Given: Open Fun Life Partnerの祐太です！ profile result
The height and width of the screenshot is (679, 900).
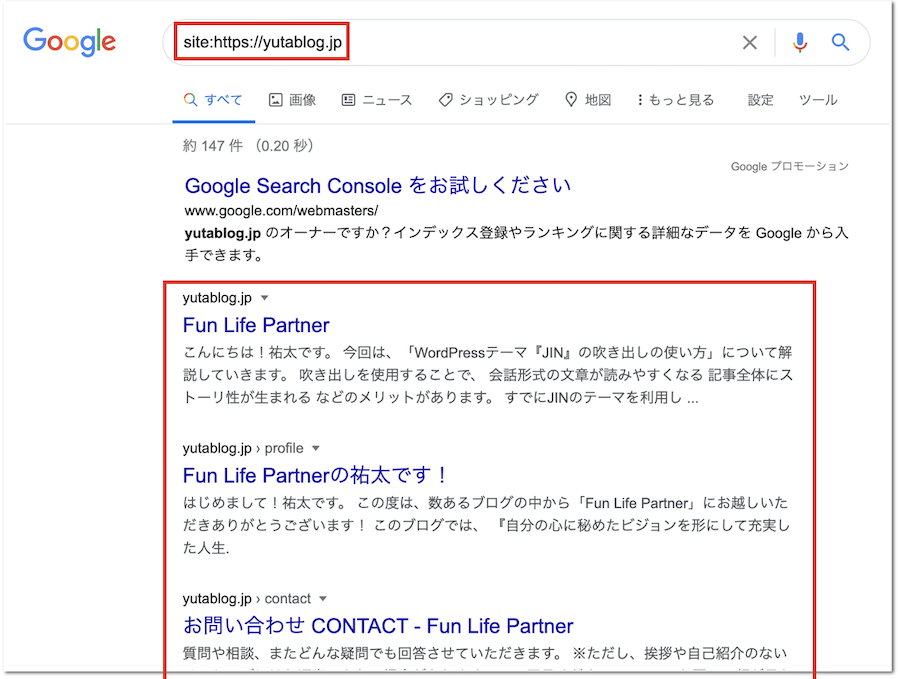Looking at the screenshot, I should click(x=316, y=475).
